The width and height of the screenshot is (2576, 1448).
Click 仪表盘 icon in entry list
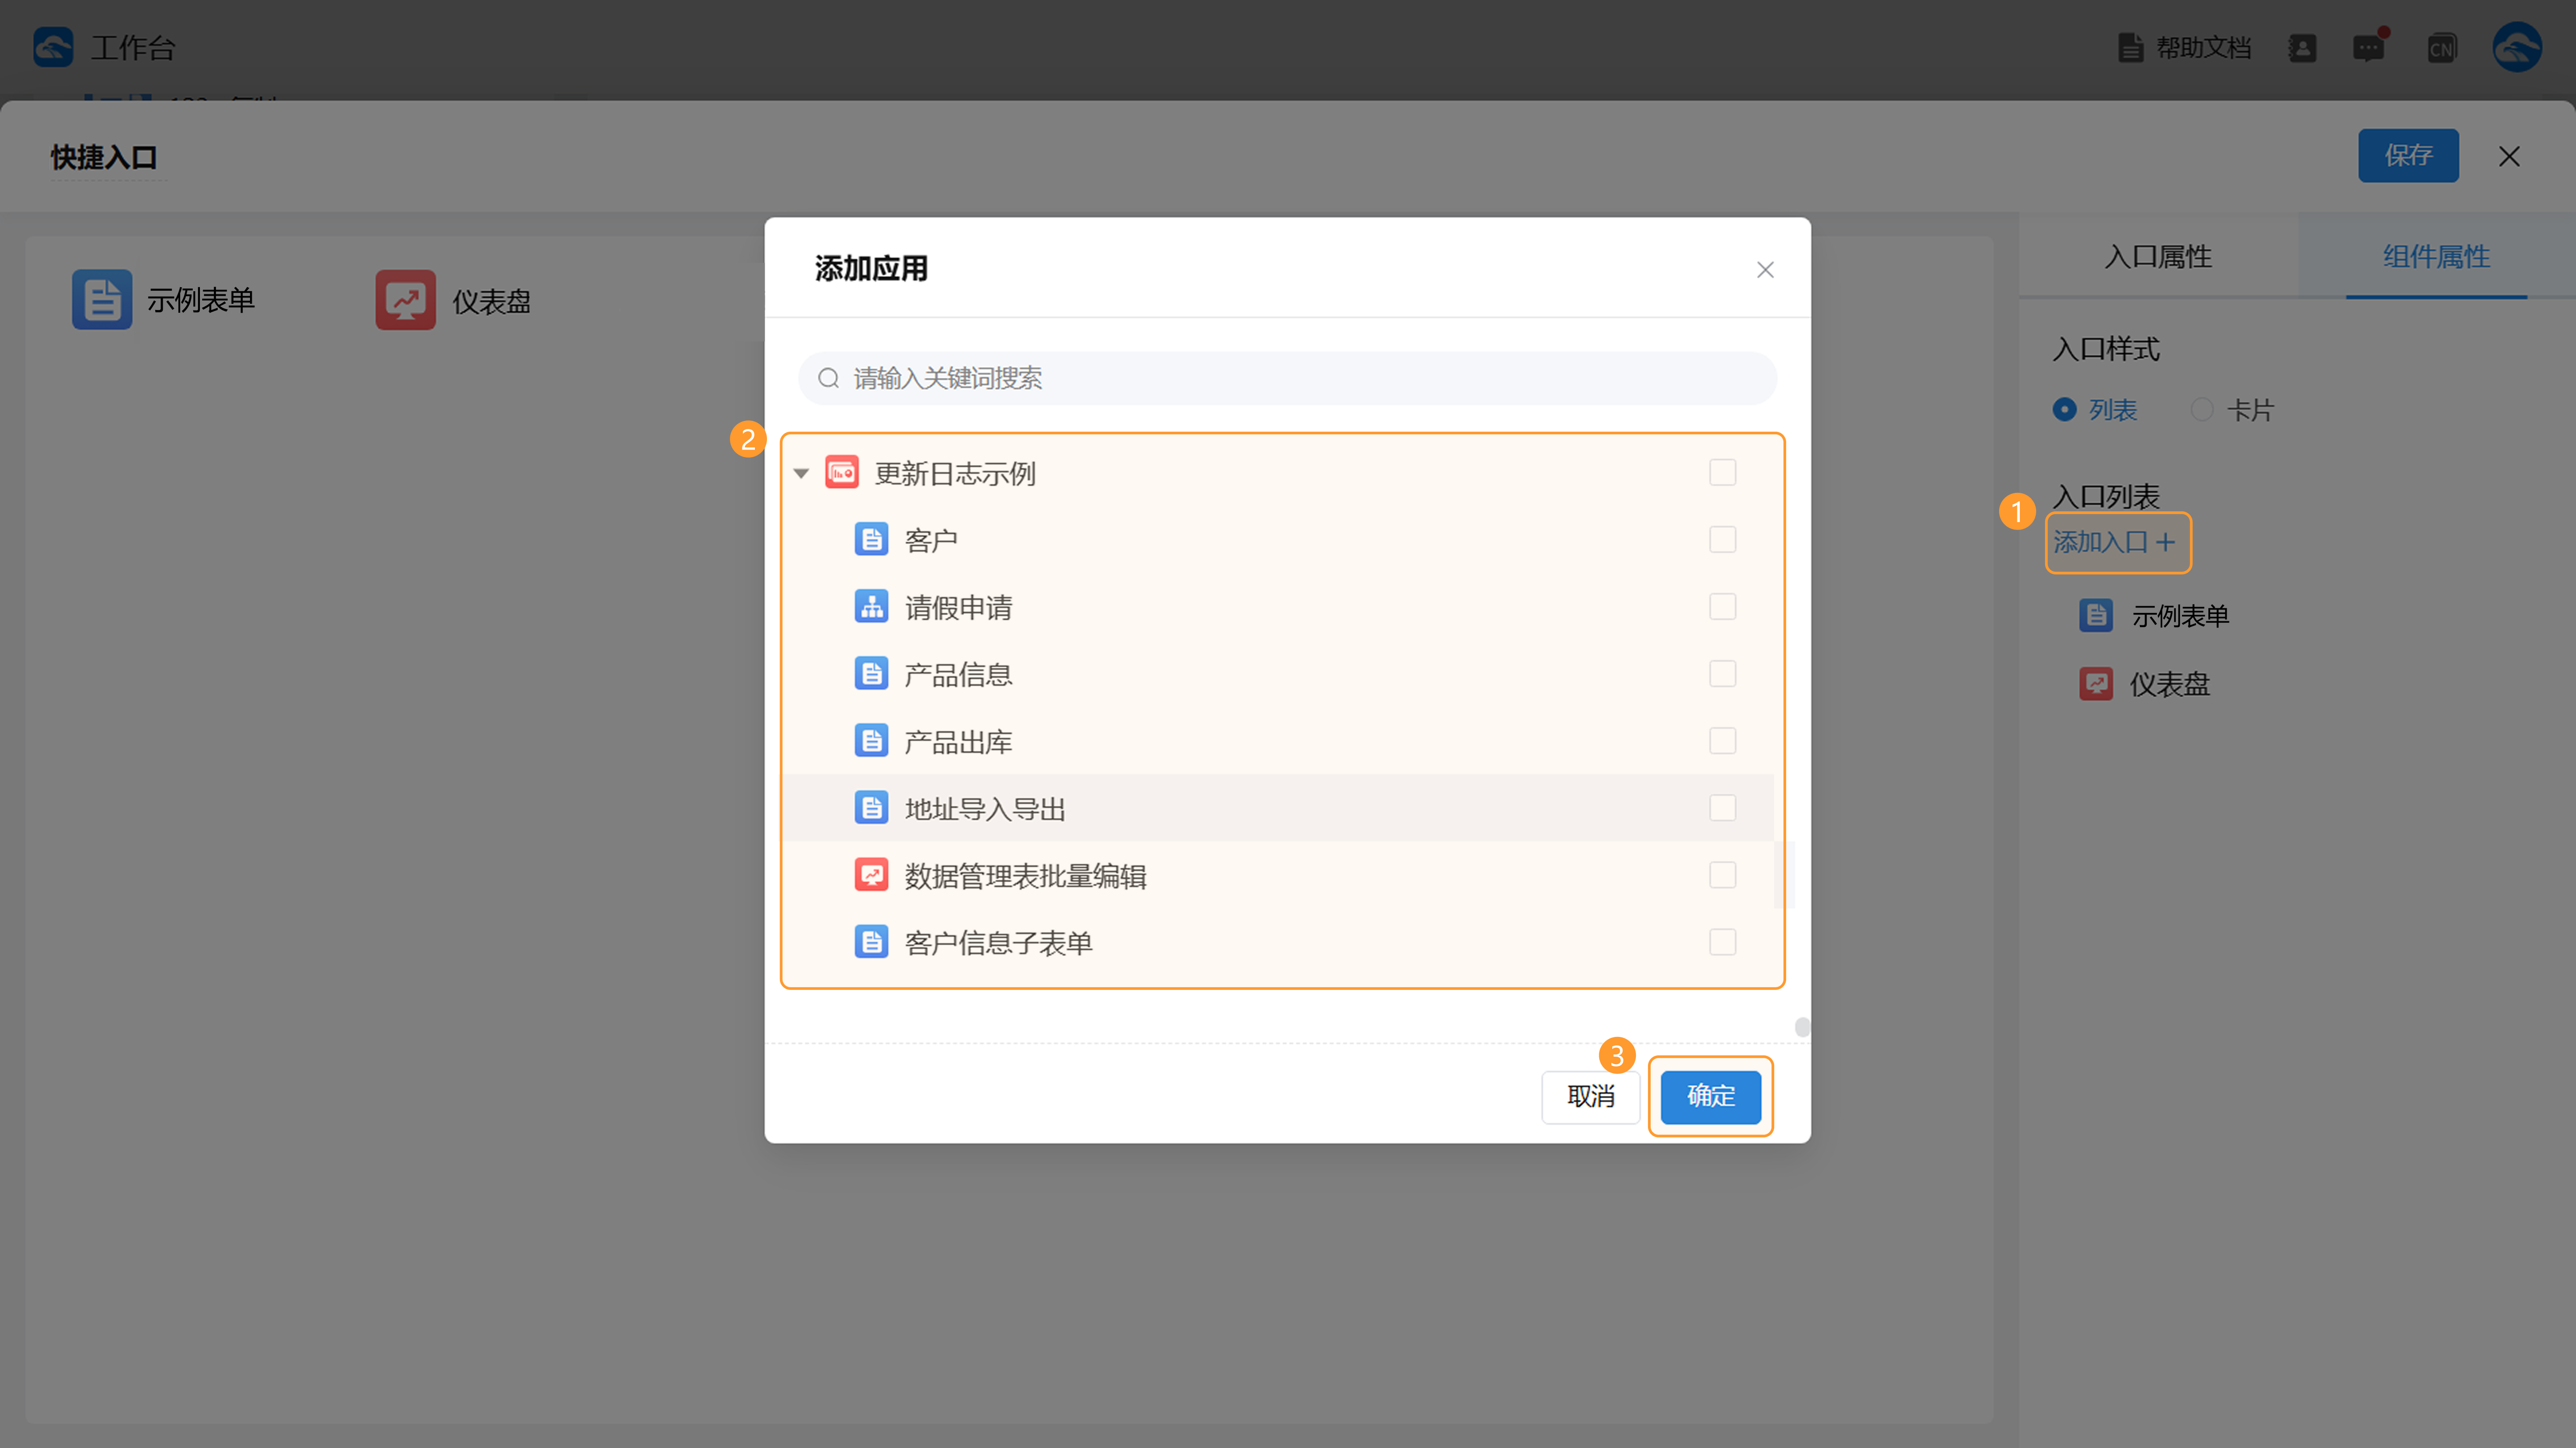[x=2096, y=684]
